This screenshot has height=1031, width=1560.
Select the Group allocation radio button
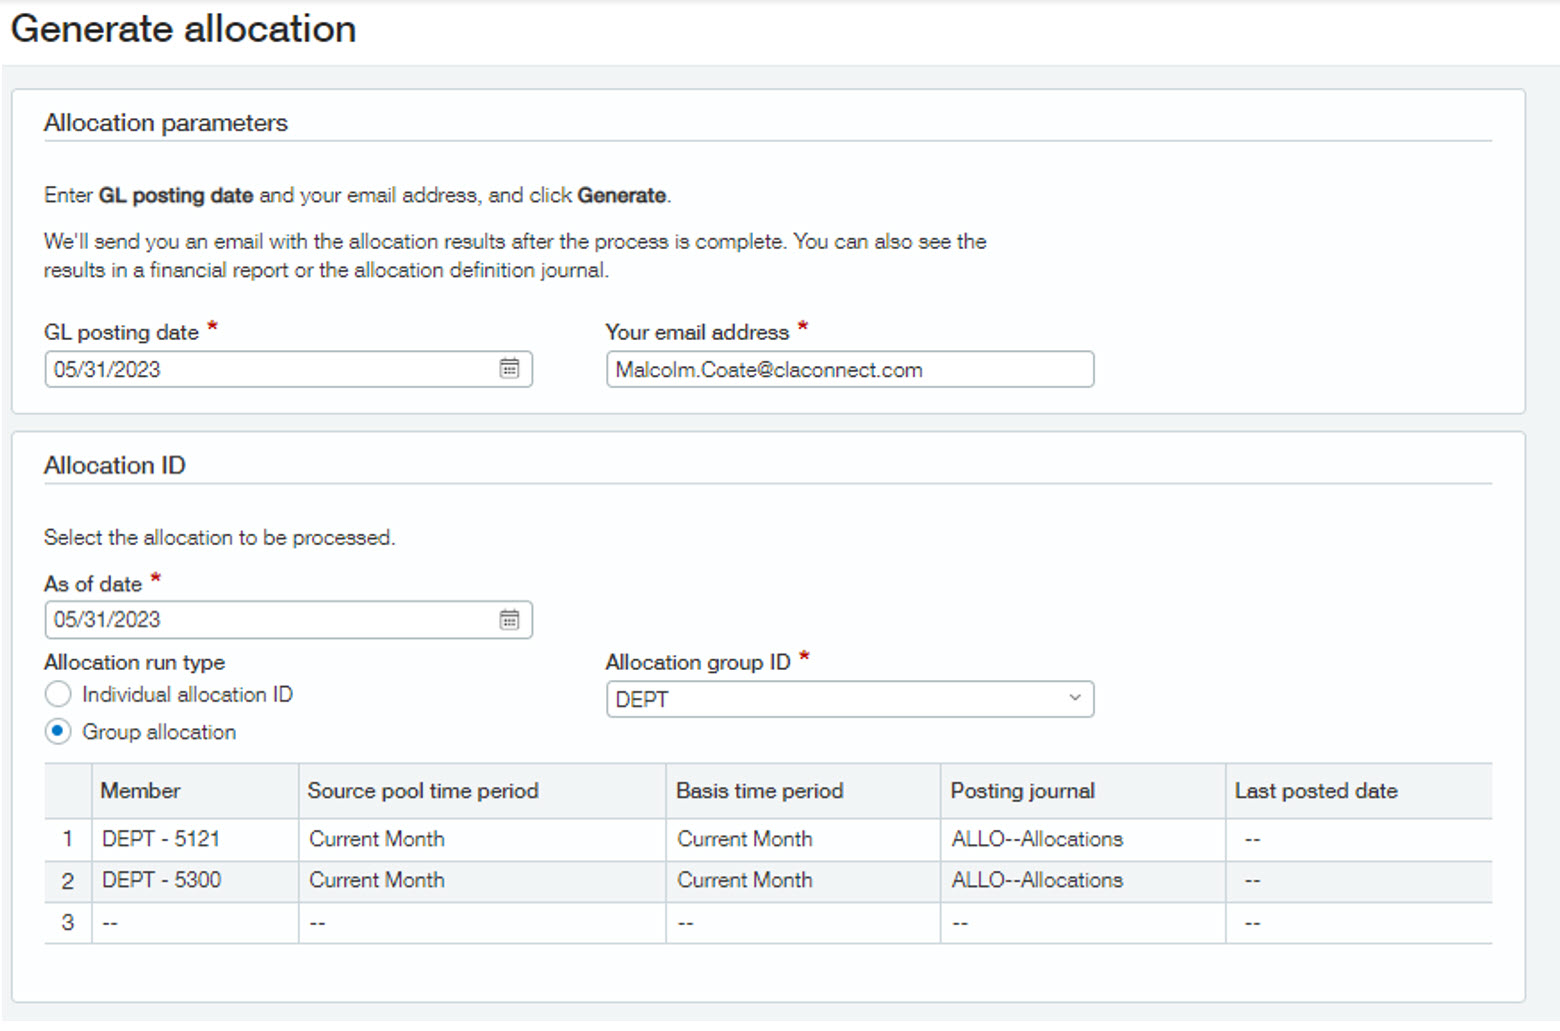(x=58, y=732)
